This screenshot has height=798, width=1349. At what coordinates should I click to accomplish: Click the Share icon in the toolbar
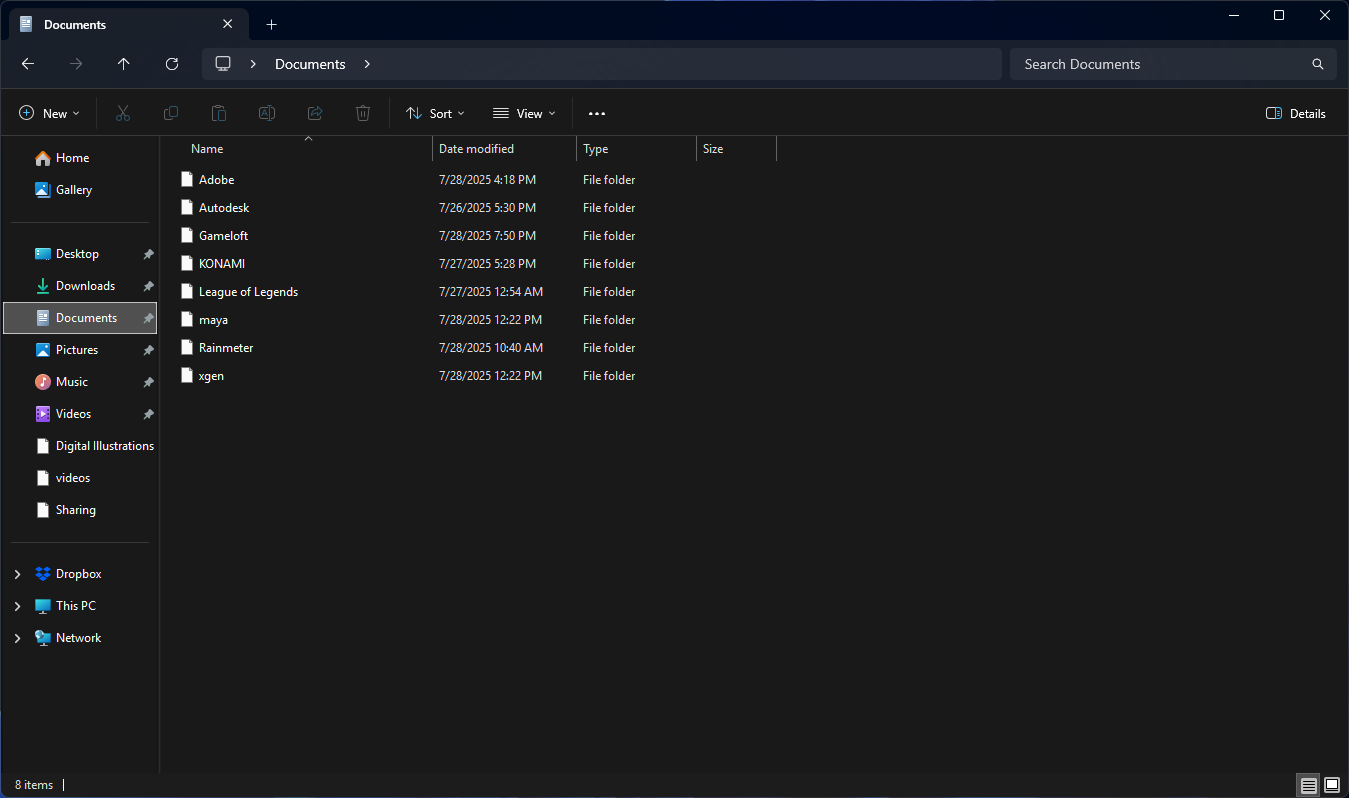point(314,113)
